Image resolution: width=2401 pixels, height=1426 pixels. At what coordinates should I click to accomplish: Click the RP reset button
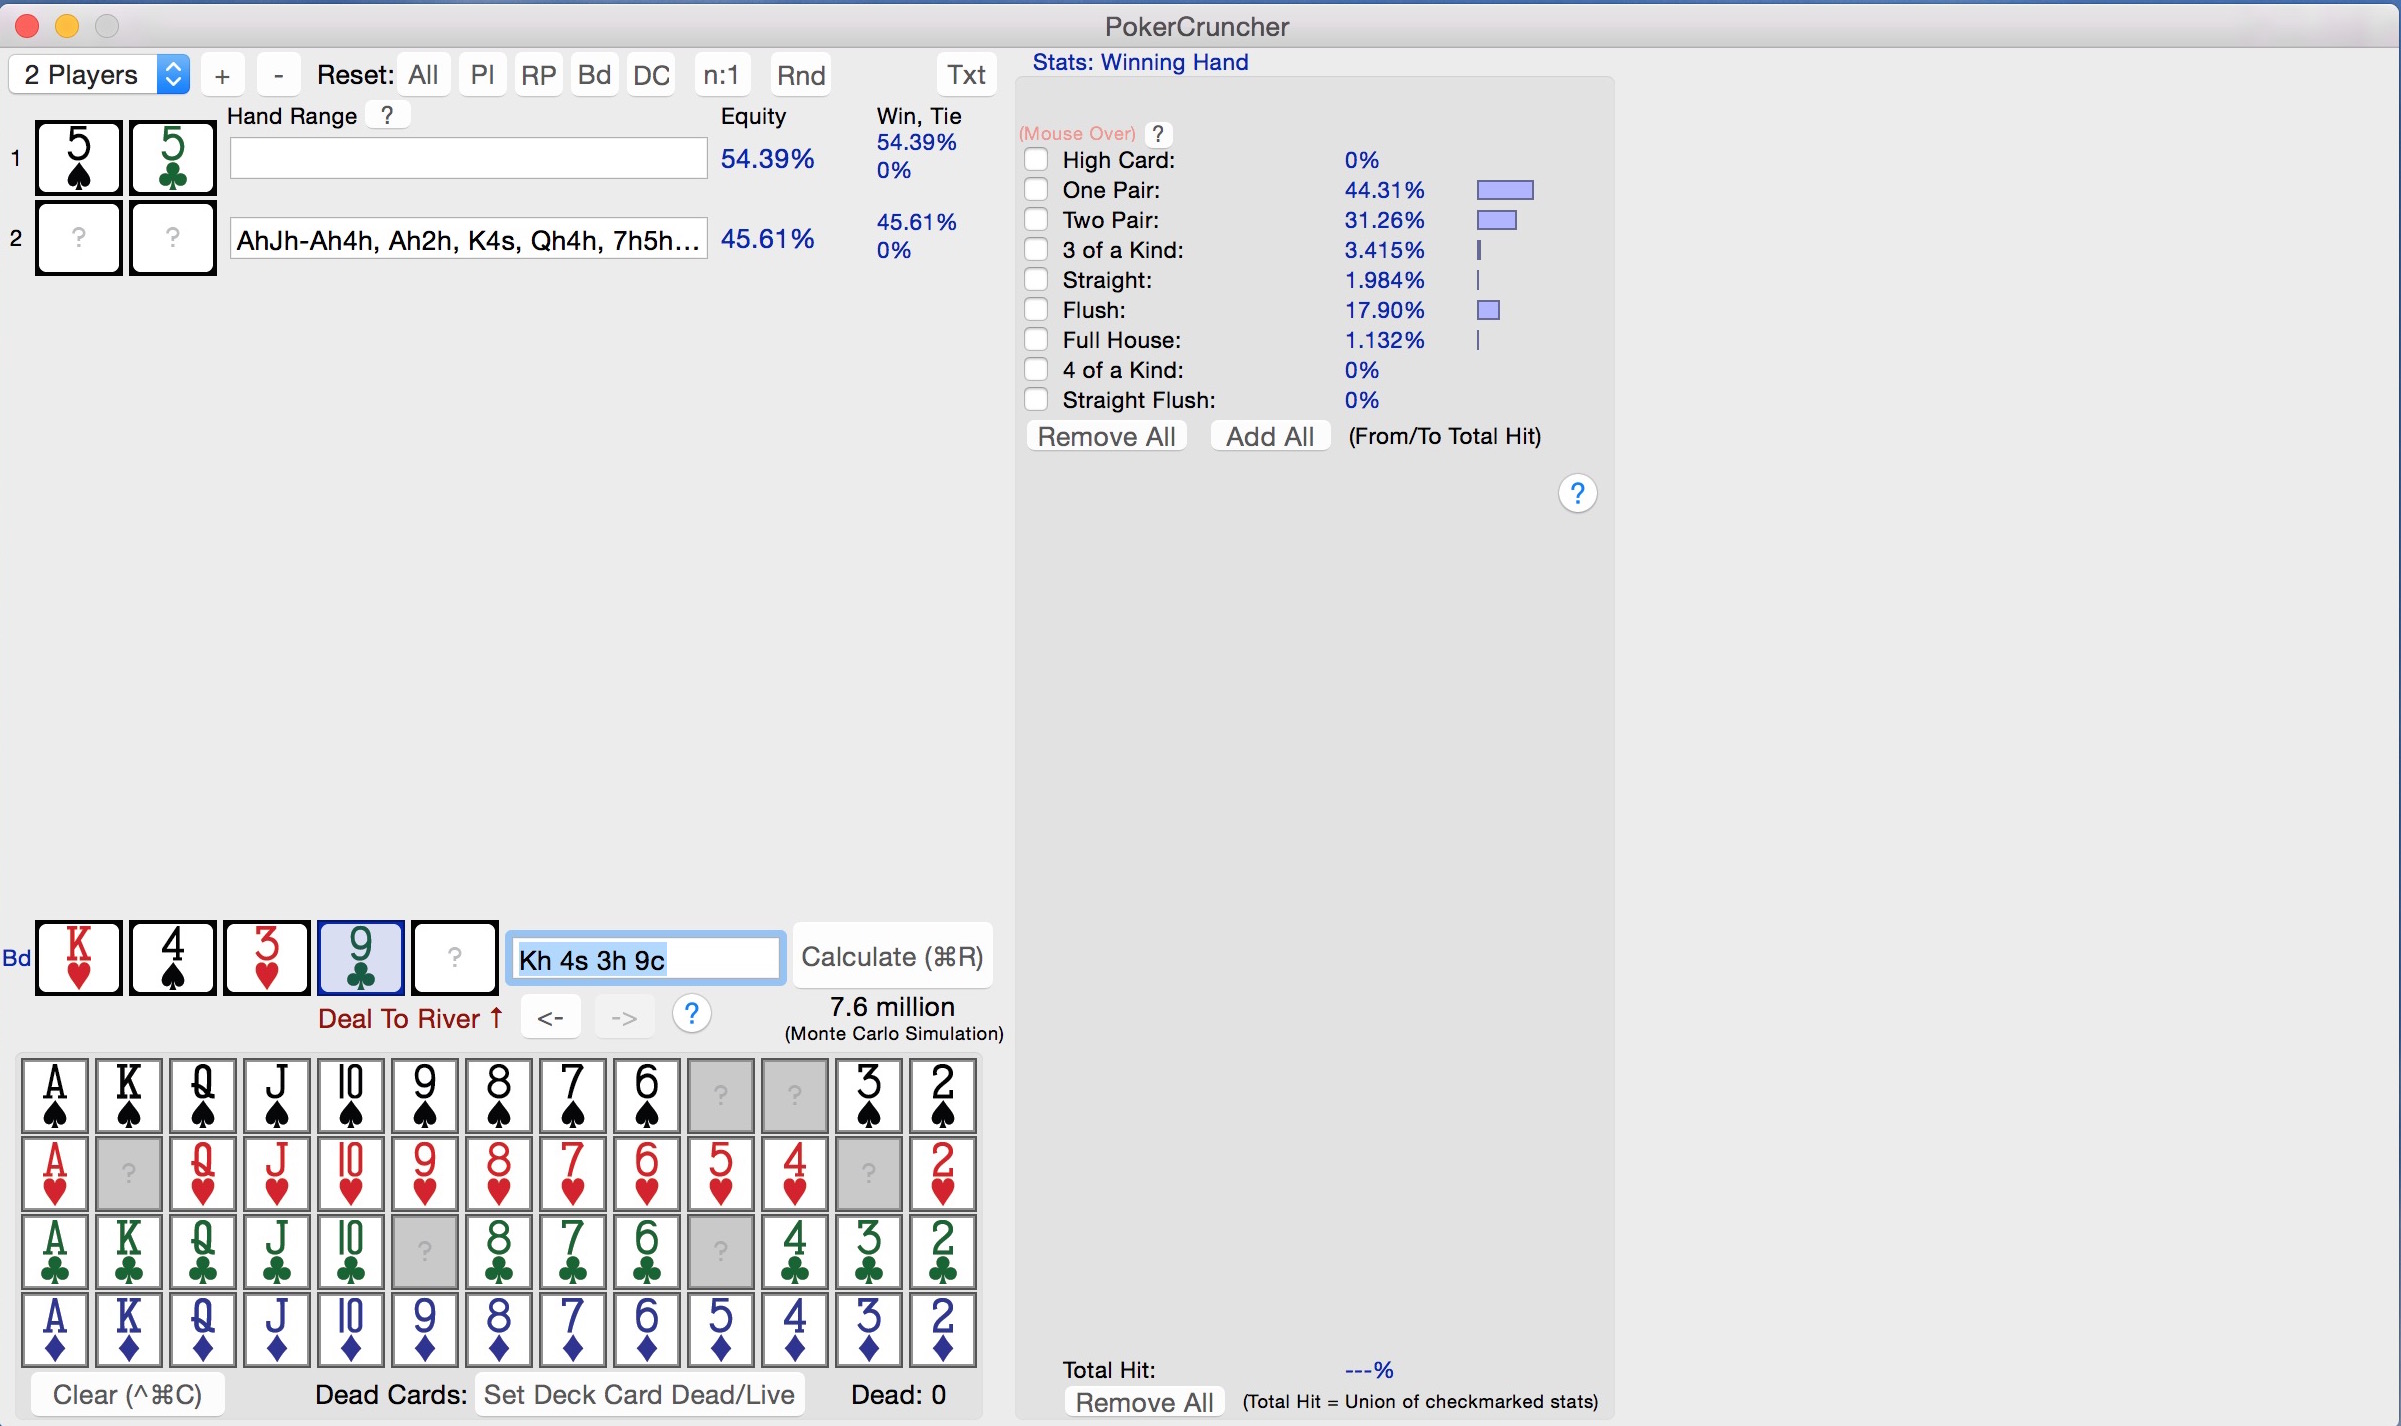point(538,75)
